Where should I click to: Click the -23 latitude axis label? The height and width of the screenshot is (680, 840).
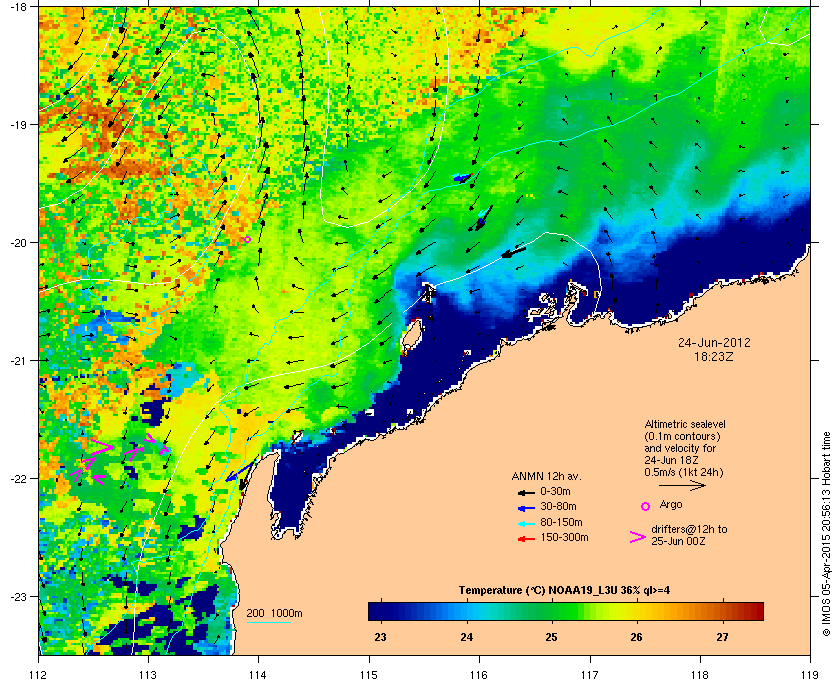tap(19, 596)
